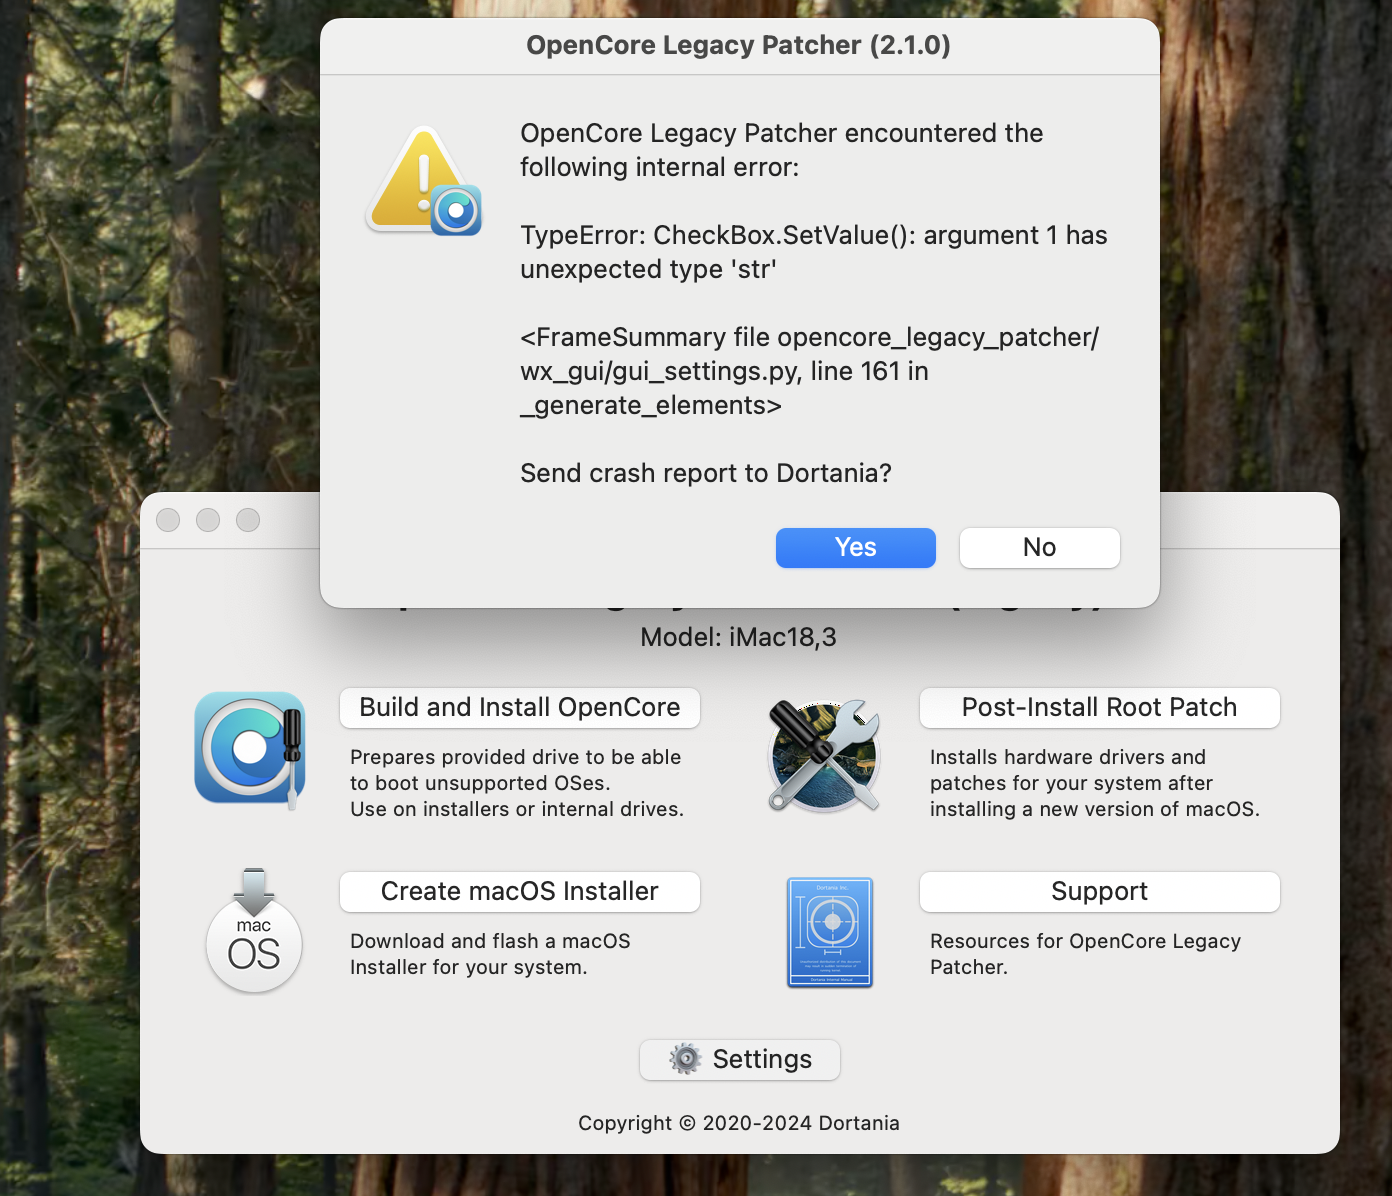Open Create macOS Installer

coord(520,892)
